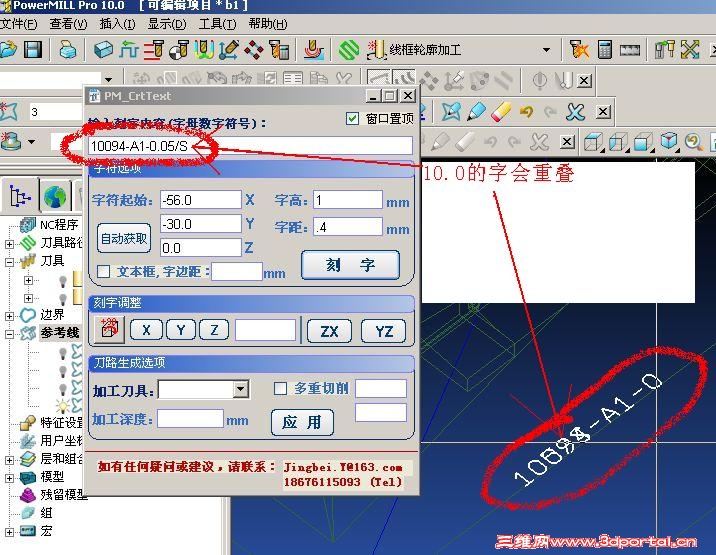Screen dimensions: 716x555
Task: Click the measure ruler icon
Action: coord(630,50)
